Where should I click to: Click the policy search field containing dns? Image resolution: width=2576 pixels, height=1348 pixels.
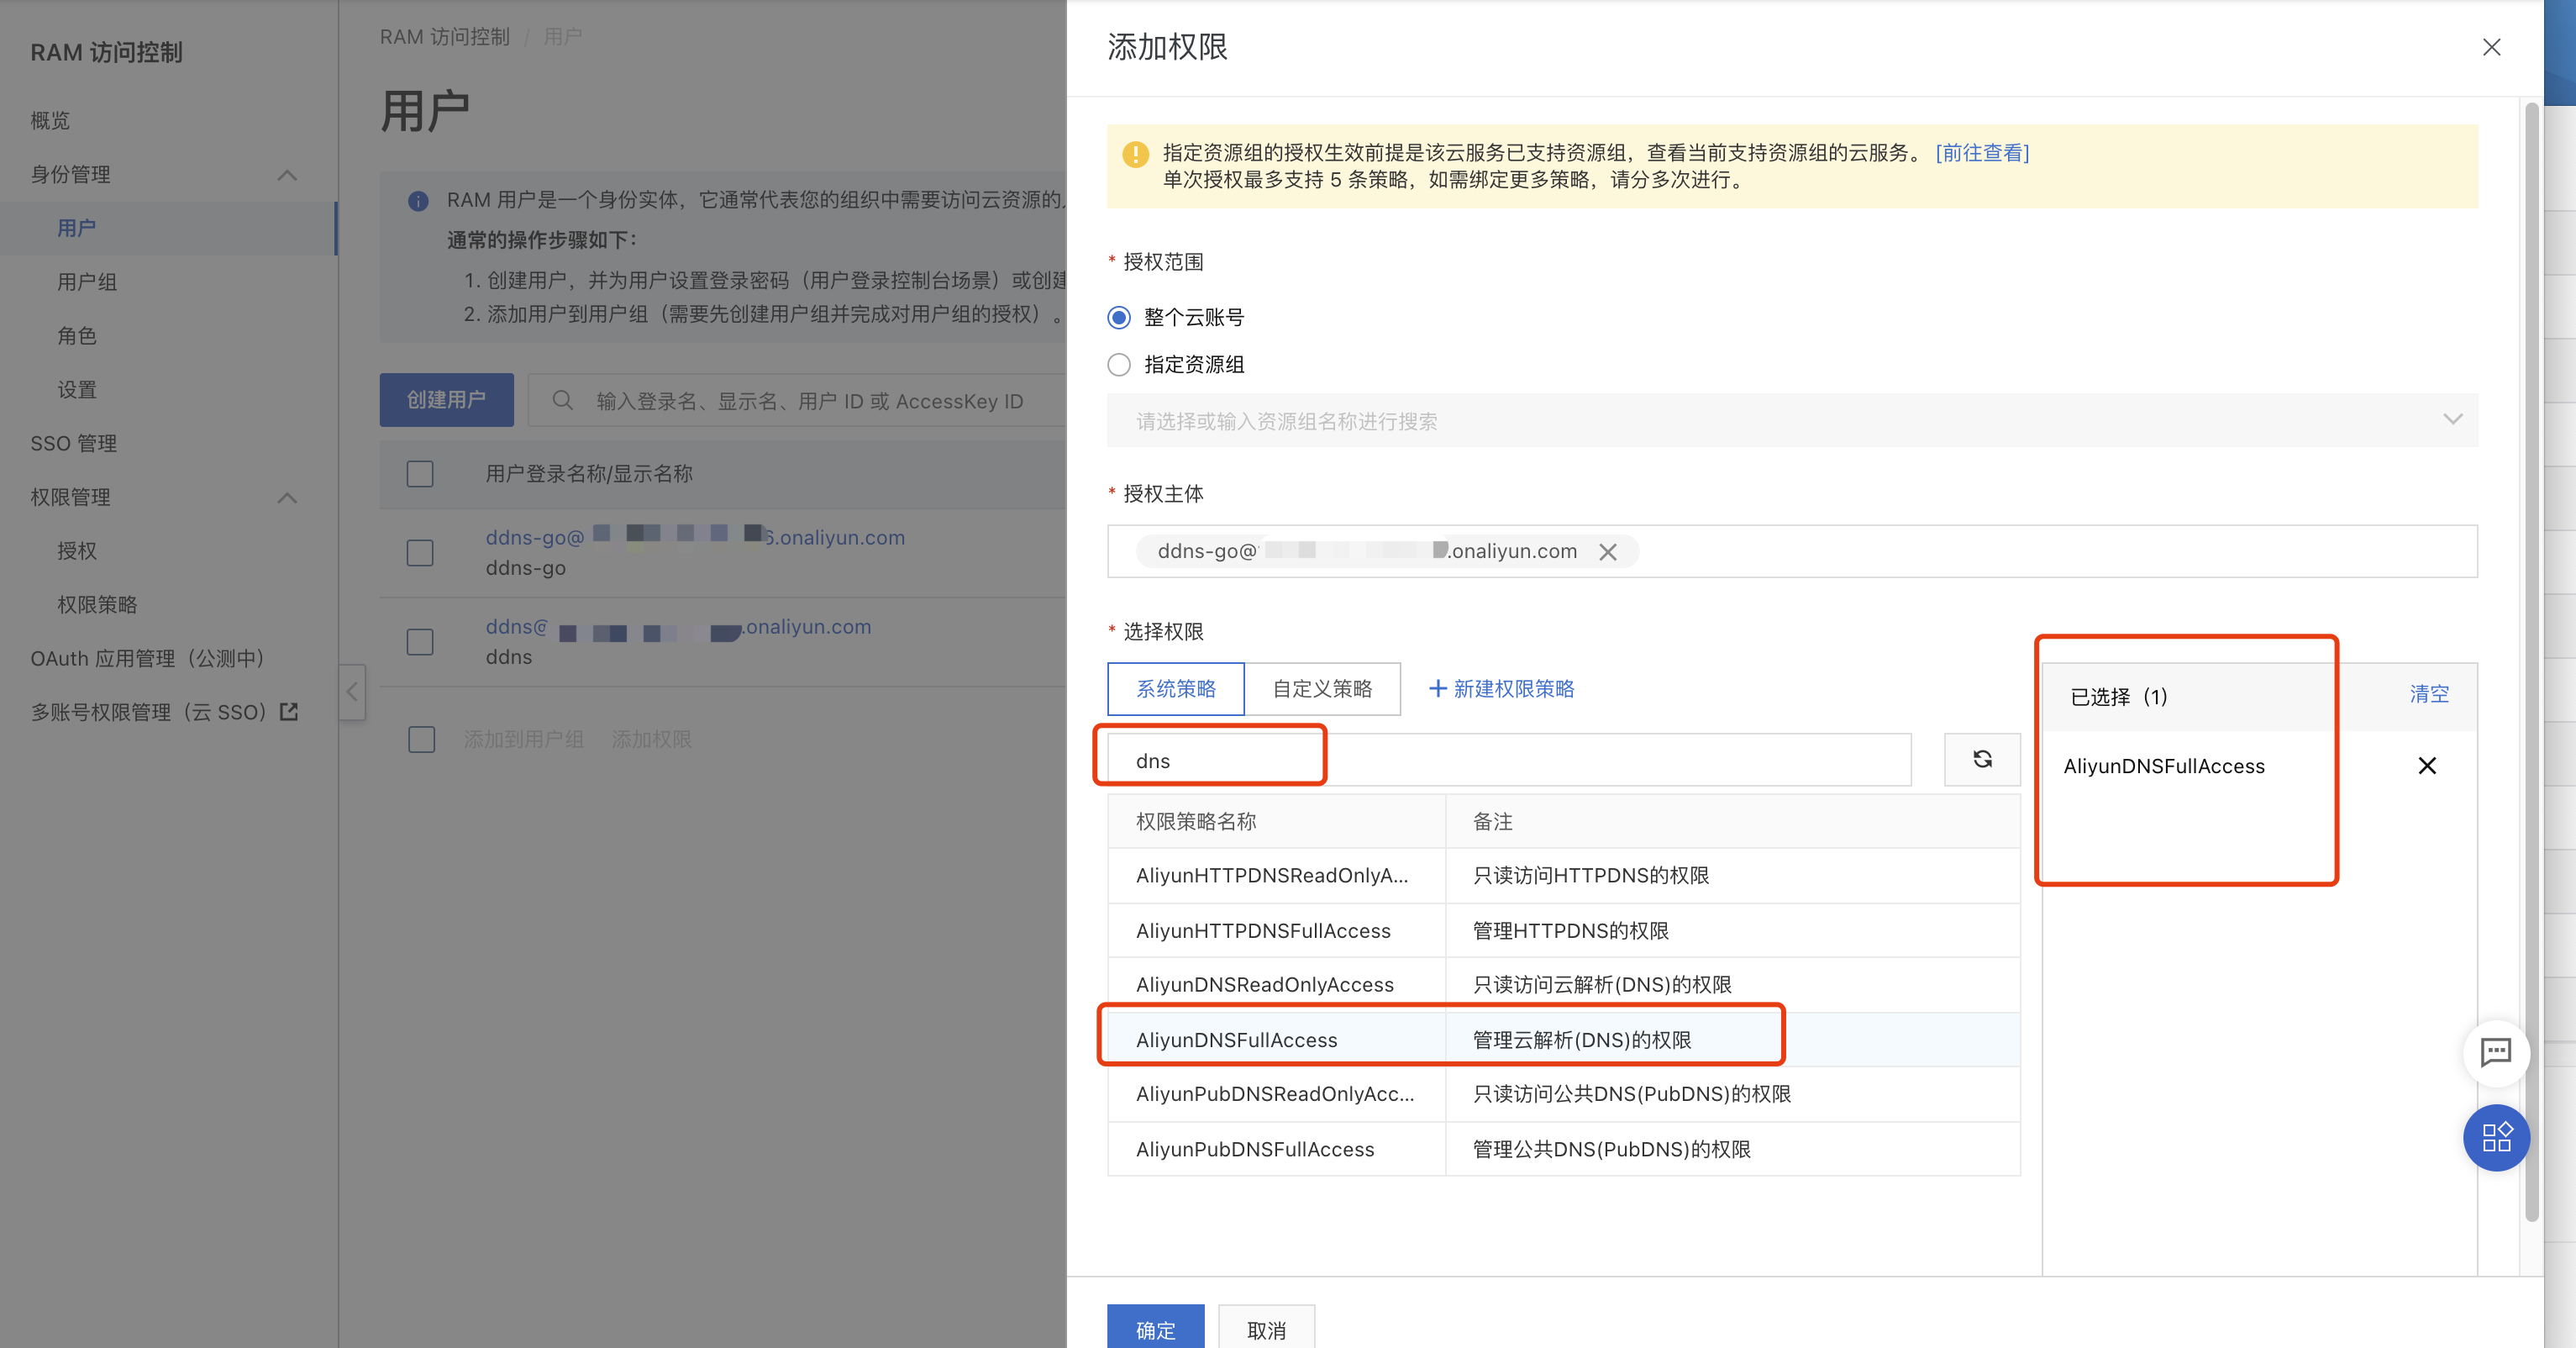click(x=1509, y=760)
